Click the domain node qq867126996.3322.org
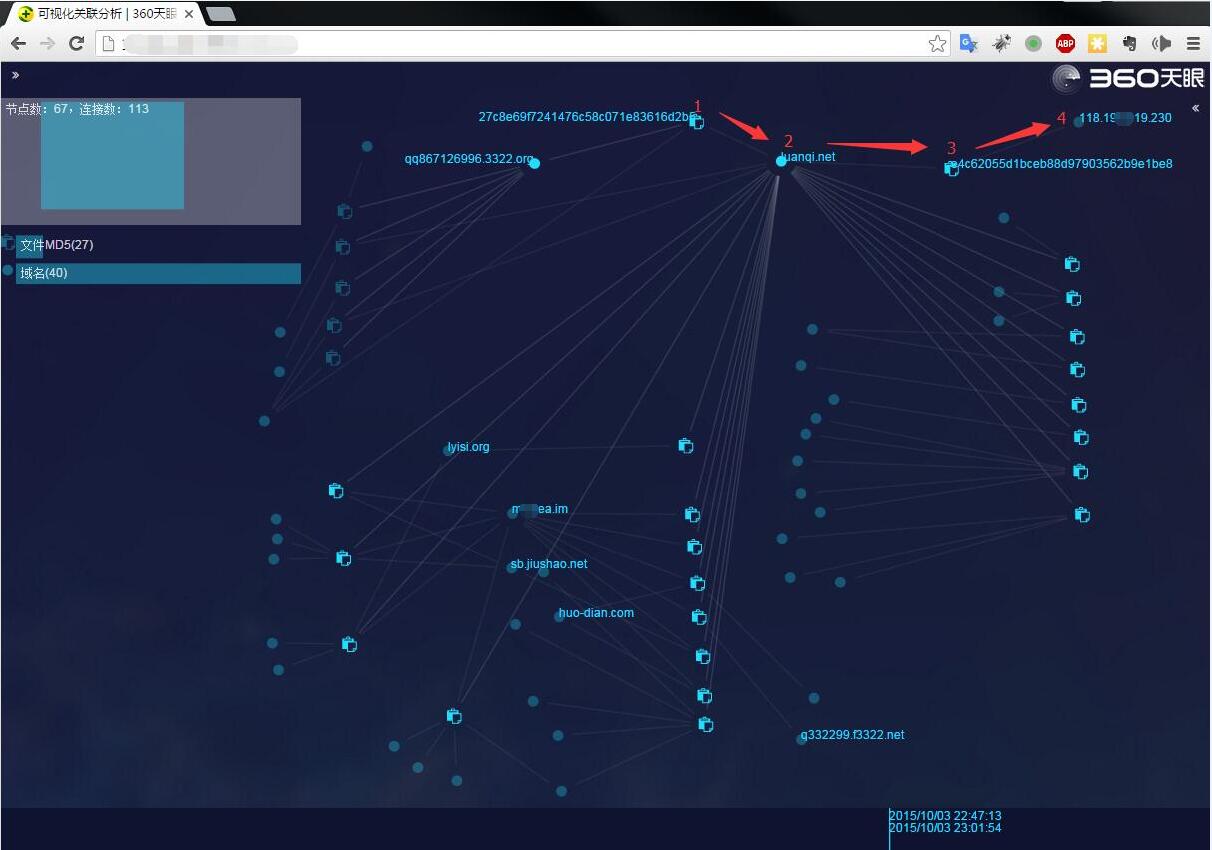Screen dimensions: 1212x850 coord(534,163)
